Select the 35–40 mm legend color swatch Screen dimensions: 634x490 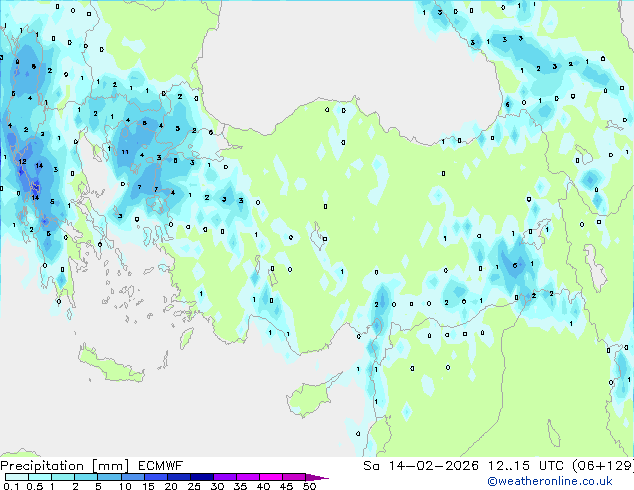(x=247, y=477)
